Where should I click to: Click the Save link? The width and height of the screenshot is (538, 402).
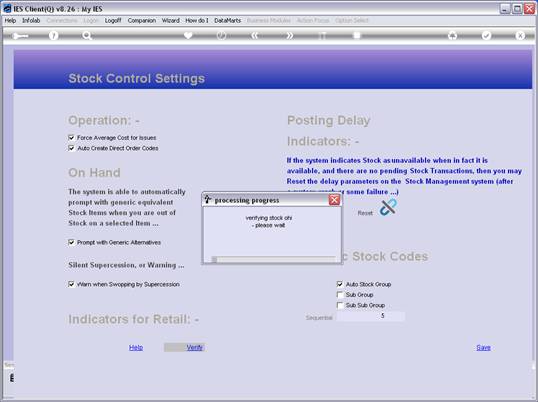(x=483, y=347)
